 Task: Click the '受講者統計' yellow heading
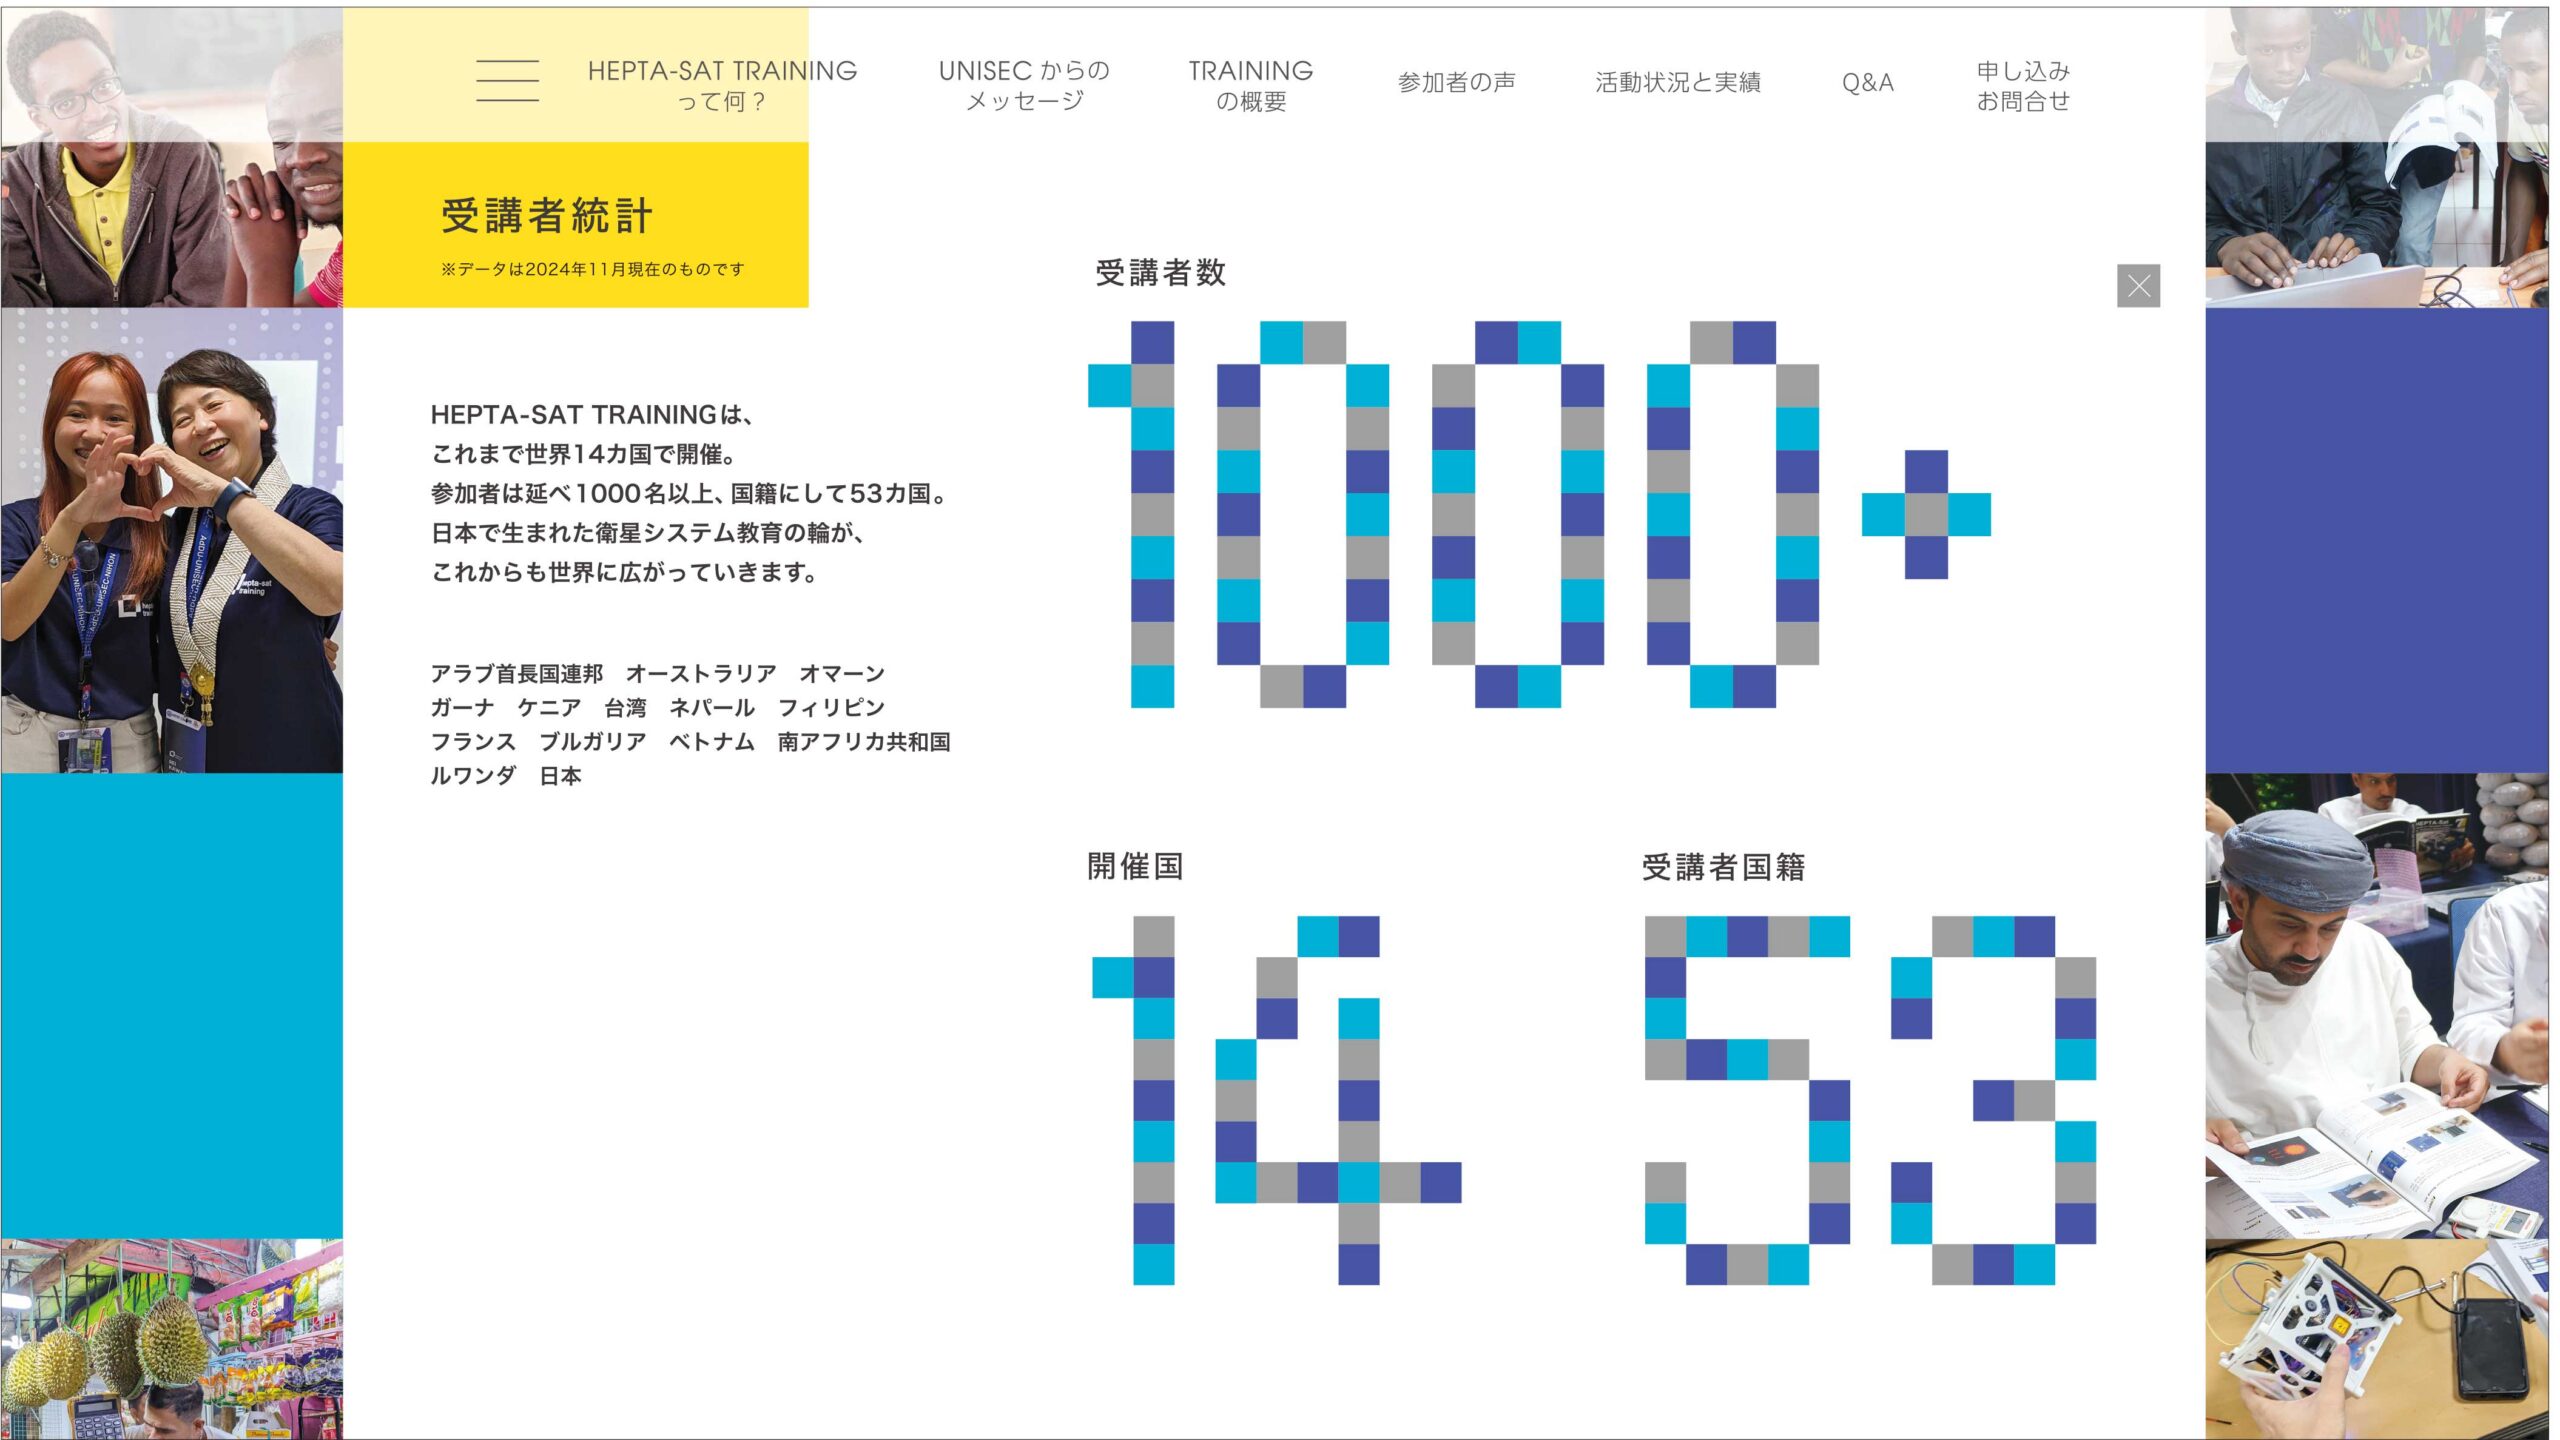547,216
